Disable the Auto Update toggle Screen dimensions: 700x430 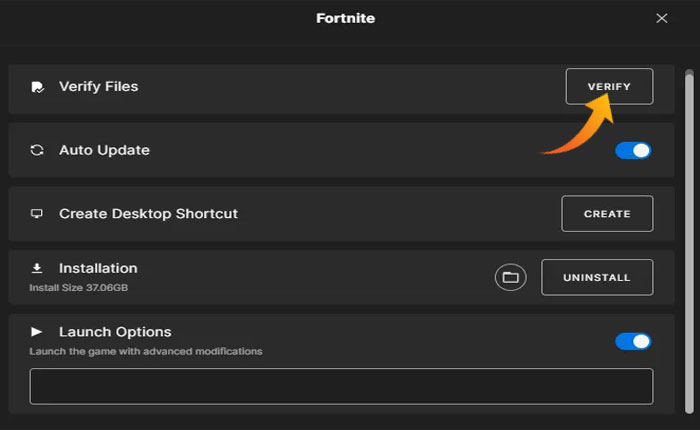tap(633, 150)
